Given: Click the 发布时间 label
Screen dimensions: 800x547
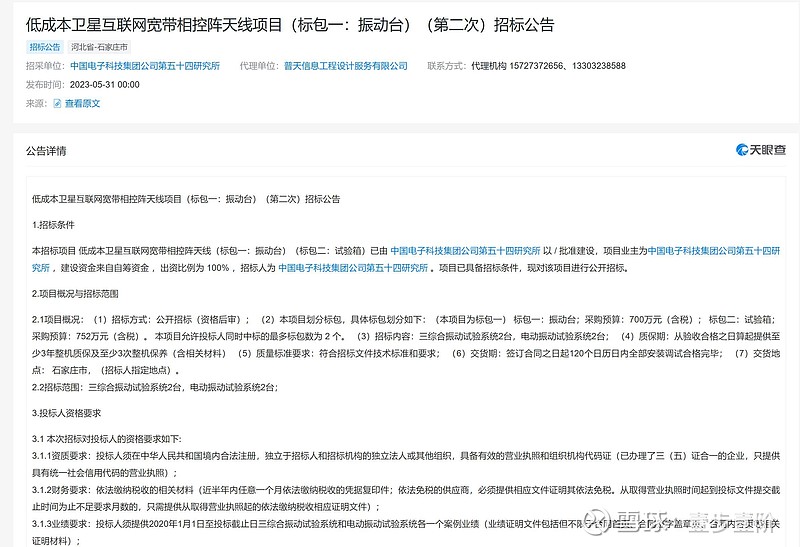Looking at the screenshot, I should point(45,85).
